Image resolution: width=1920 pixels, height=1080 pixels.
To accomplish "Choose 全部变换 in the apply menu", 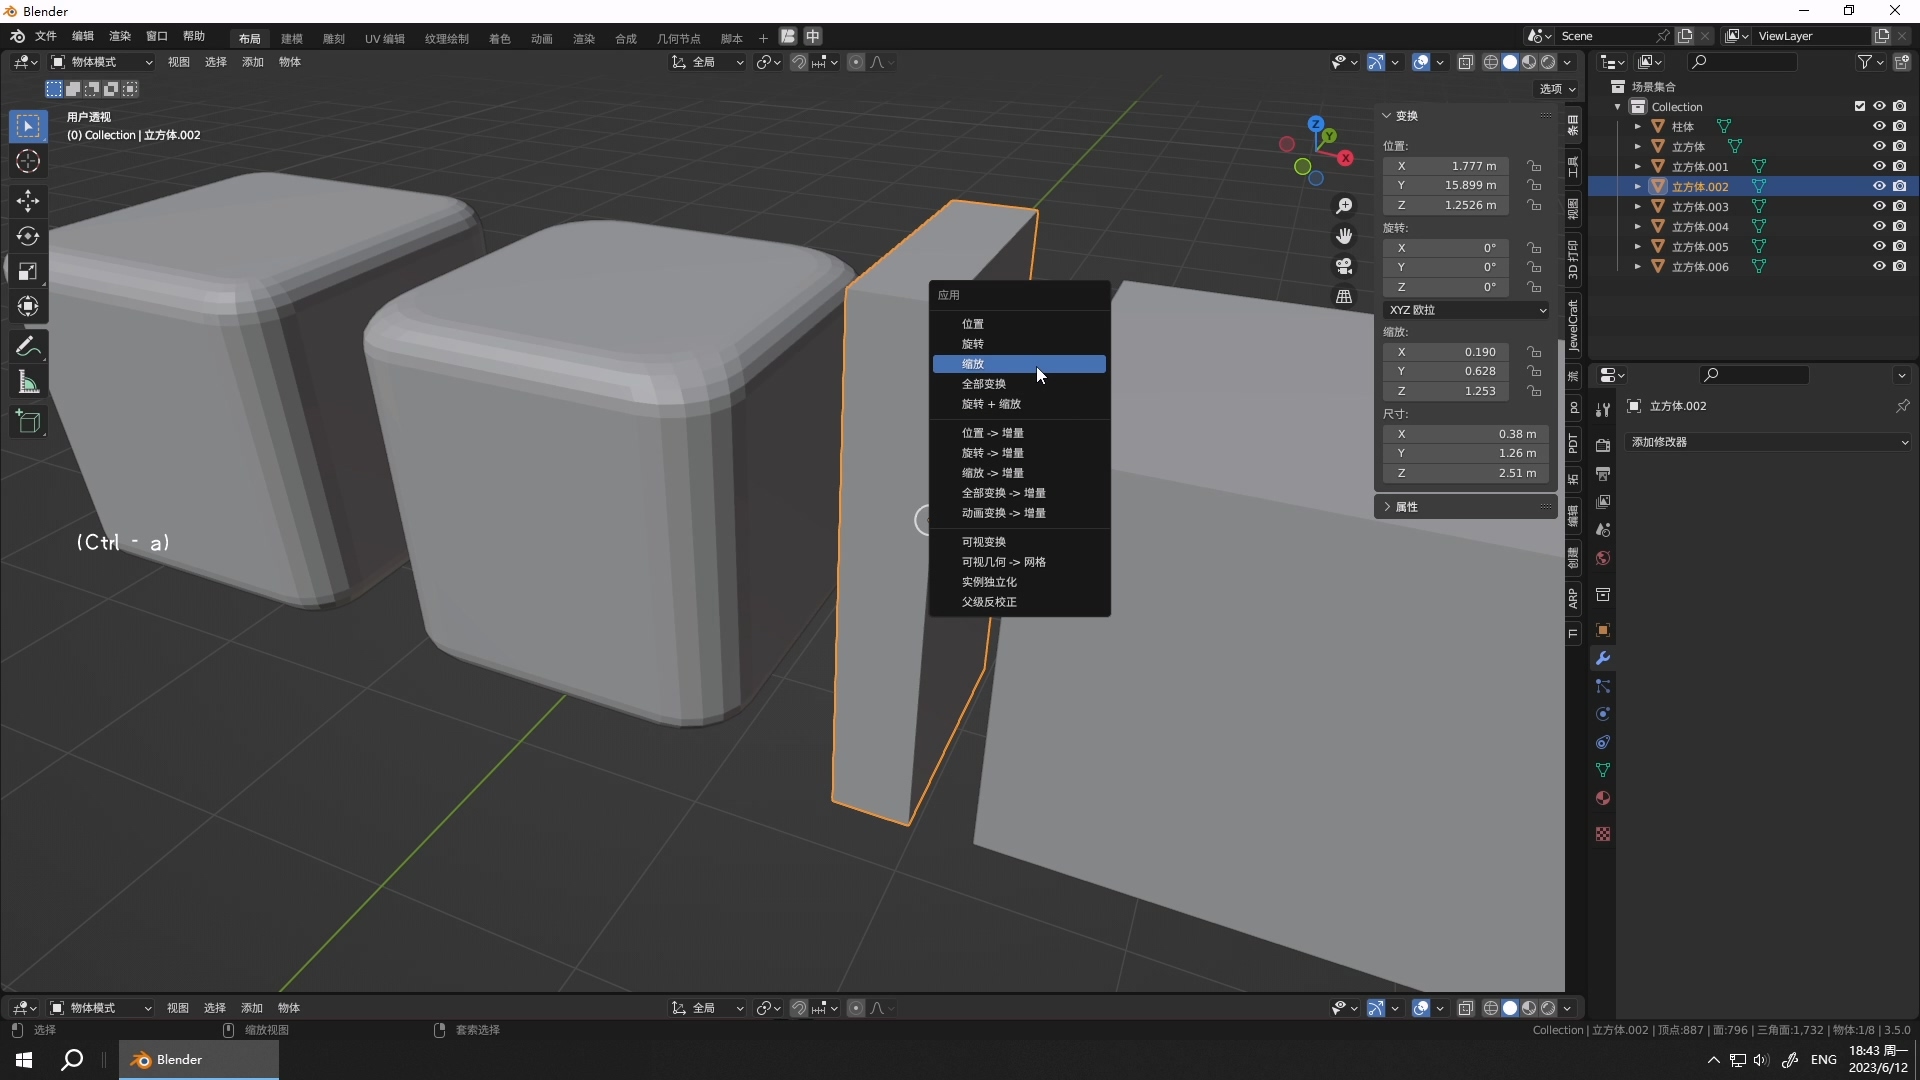I will tap(984, 384).
